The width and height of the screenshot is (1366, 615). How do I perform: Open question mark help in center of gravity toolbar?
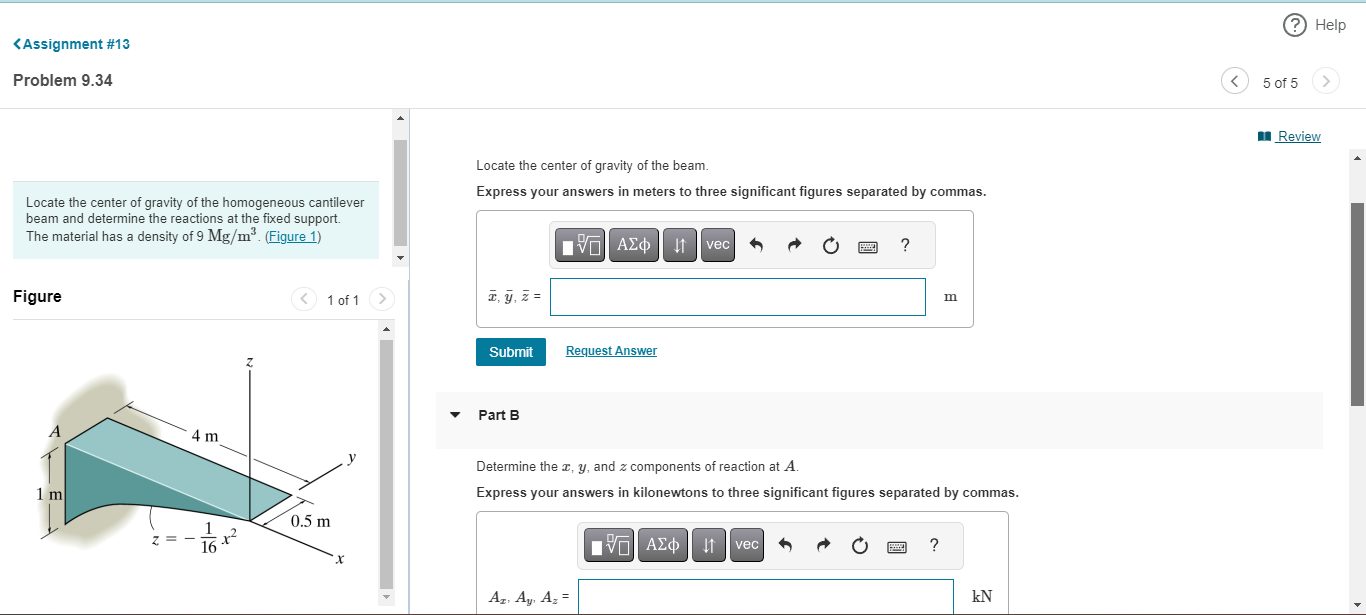point(905,245)
